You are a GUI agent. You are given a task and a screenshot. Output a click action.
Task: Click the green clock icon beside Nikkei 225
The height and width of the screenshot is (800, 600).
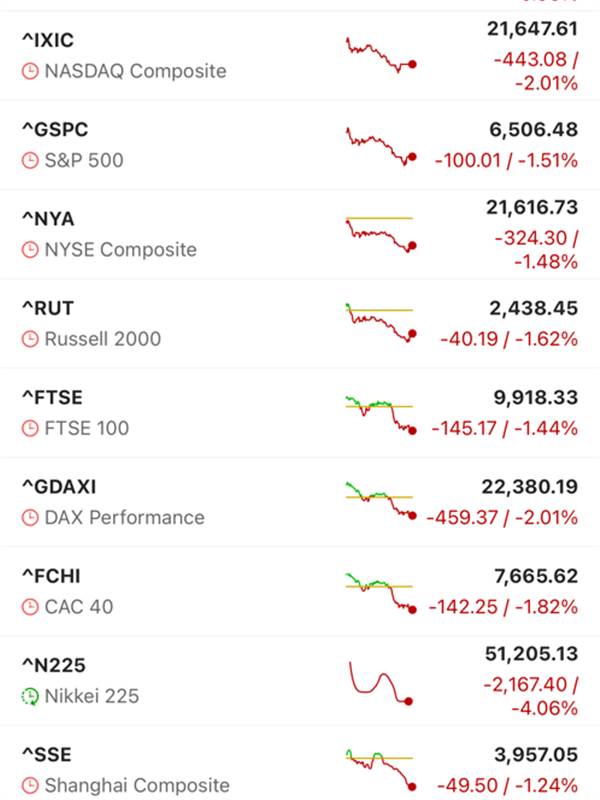[30, 696]
